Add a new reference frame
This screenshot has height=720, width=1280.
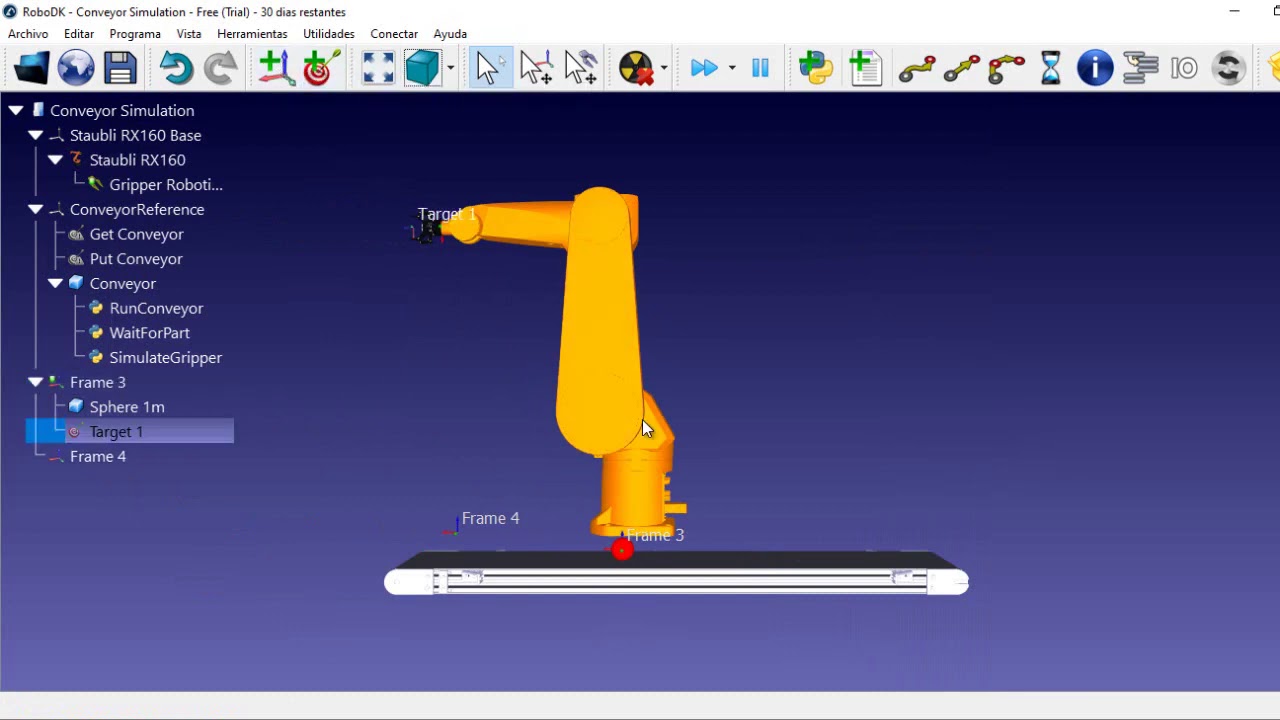coord(276,68)
